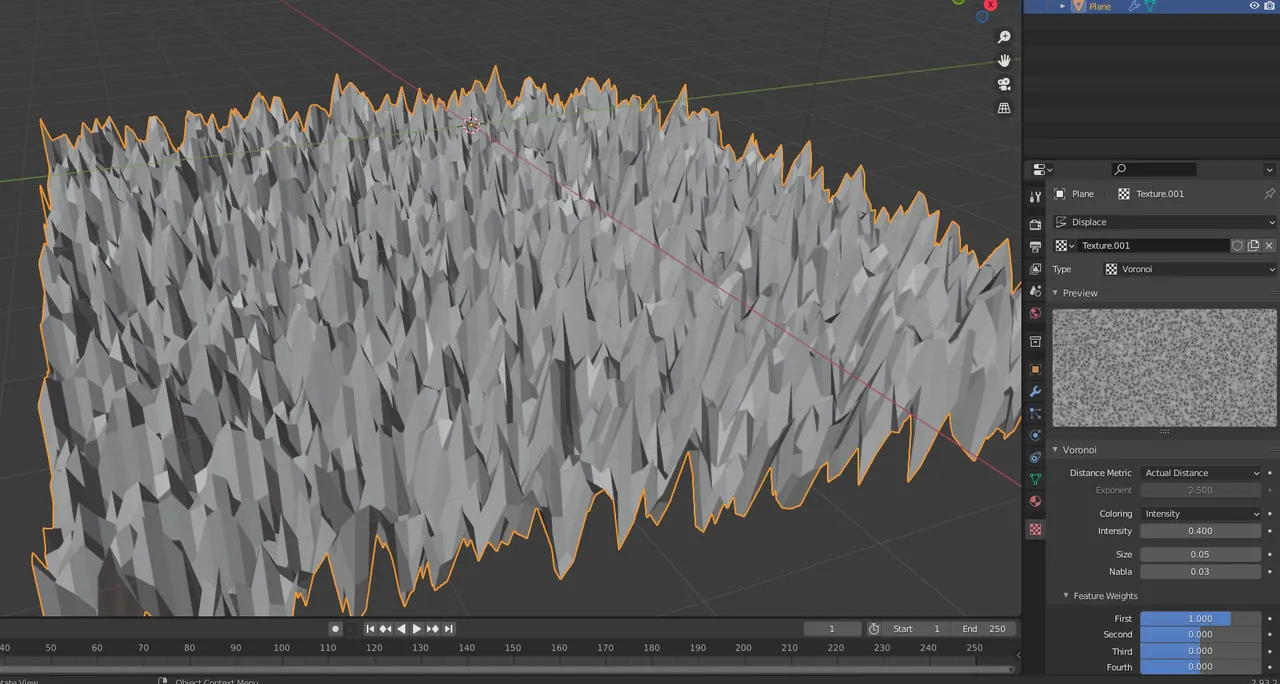Open the Object Data green triangle tab
The width and height of the screenshot is (1280, 684).
1035,480
